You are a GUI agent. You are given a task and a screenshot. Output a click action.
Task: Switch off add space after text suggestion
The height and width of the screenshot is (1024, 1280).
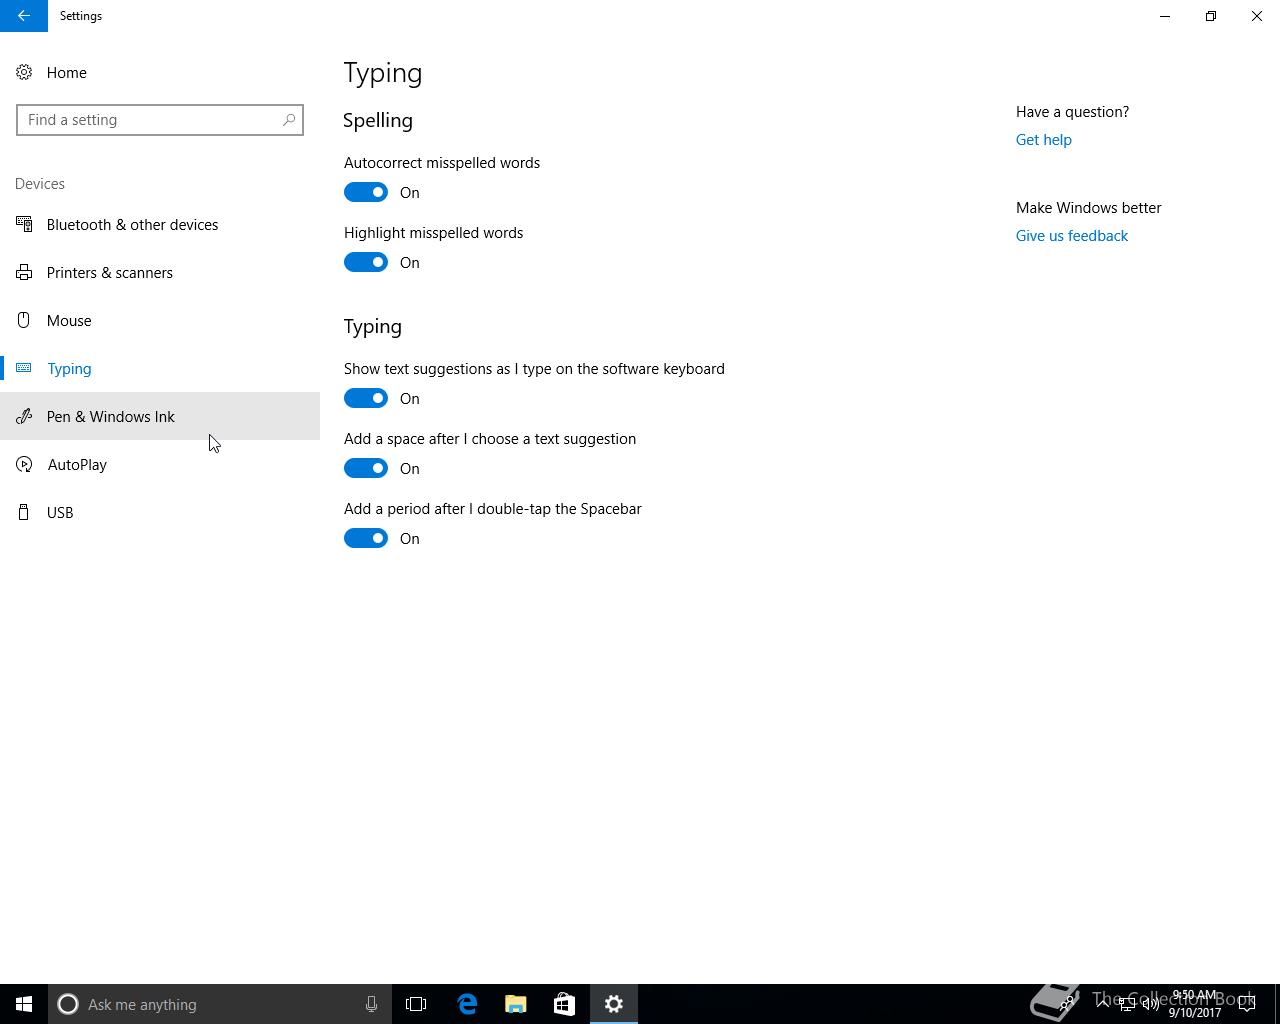coord(366,468)
